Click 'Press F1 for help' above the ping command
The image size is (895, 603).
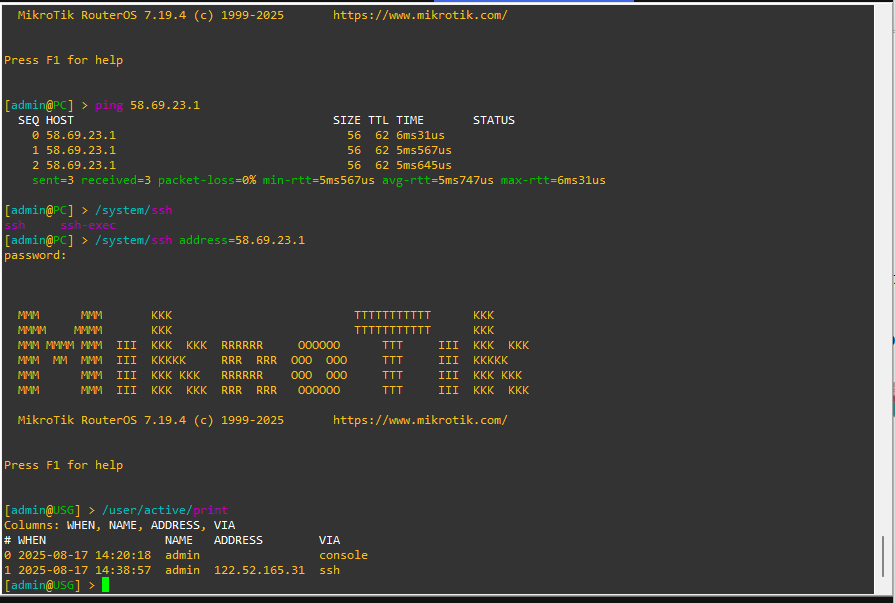[x=63, y=60]
